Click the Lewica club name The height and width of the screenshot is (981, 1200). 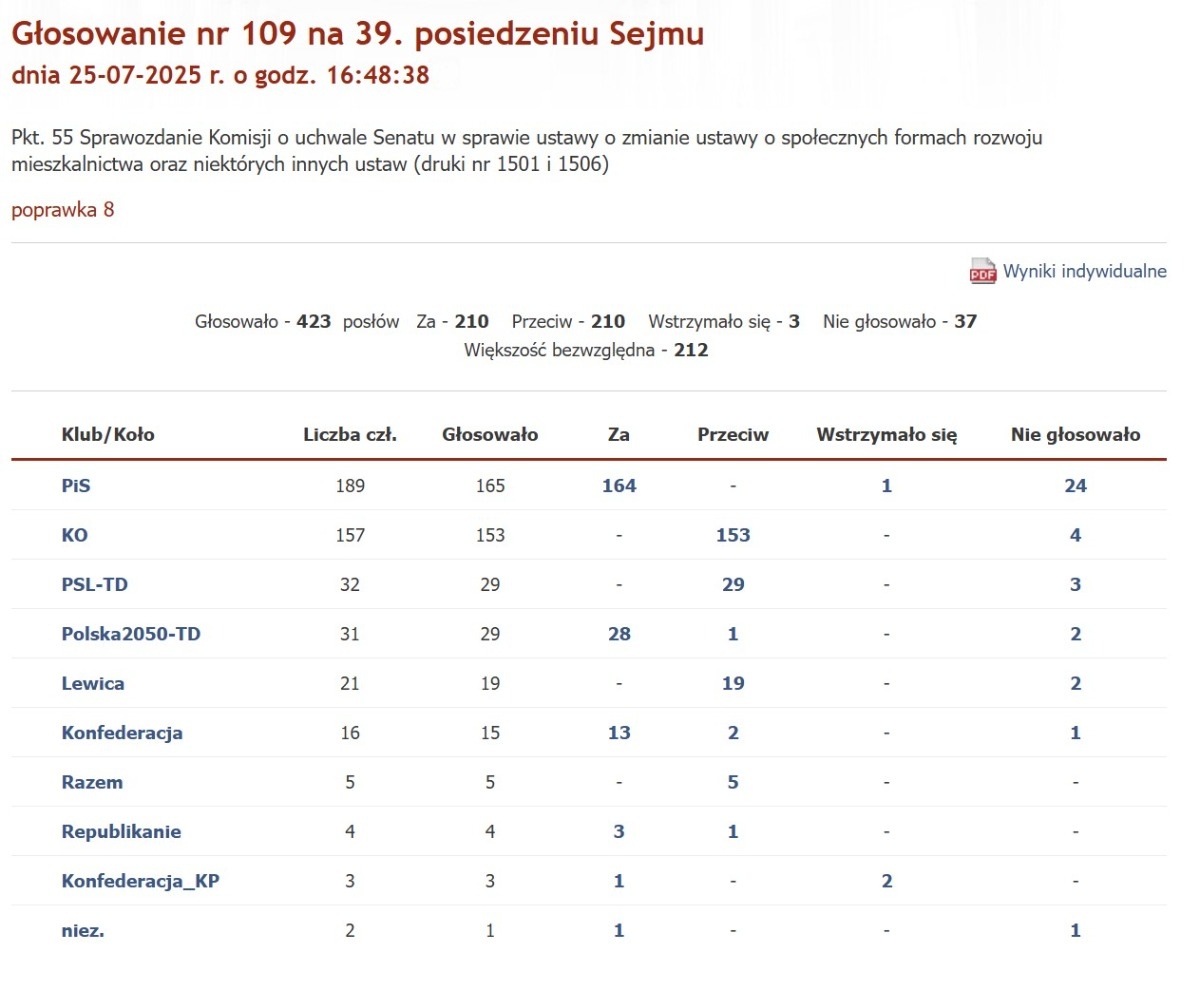click(93, 684)
